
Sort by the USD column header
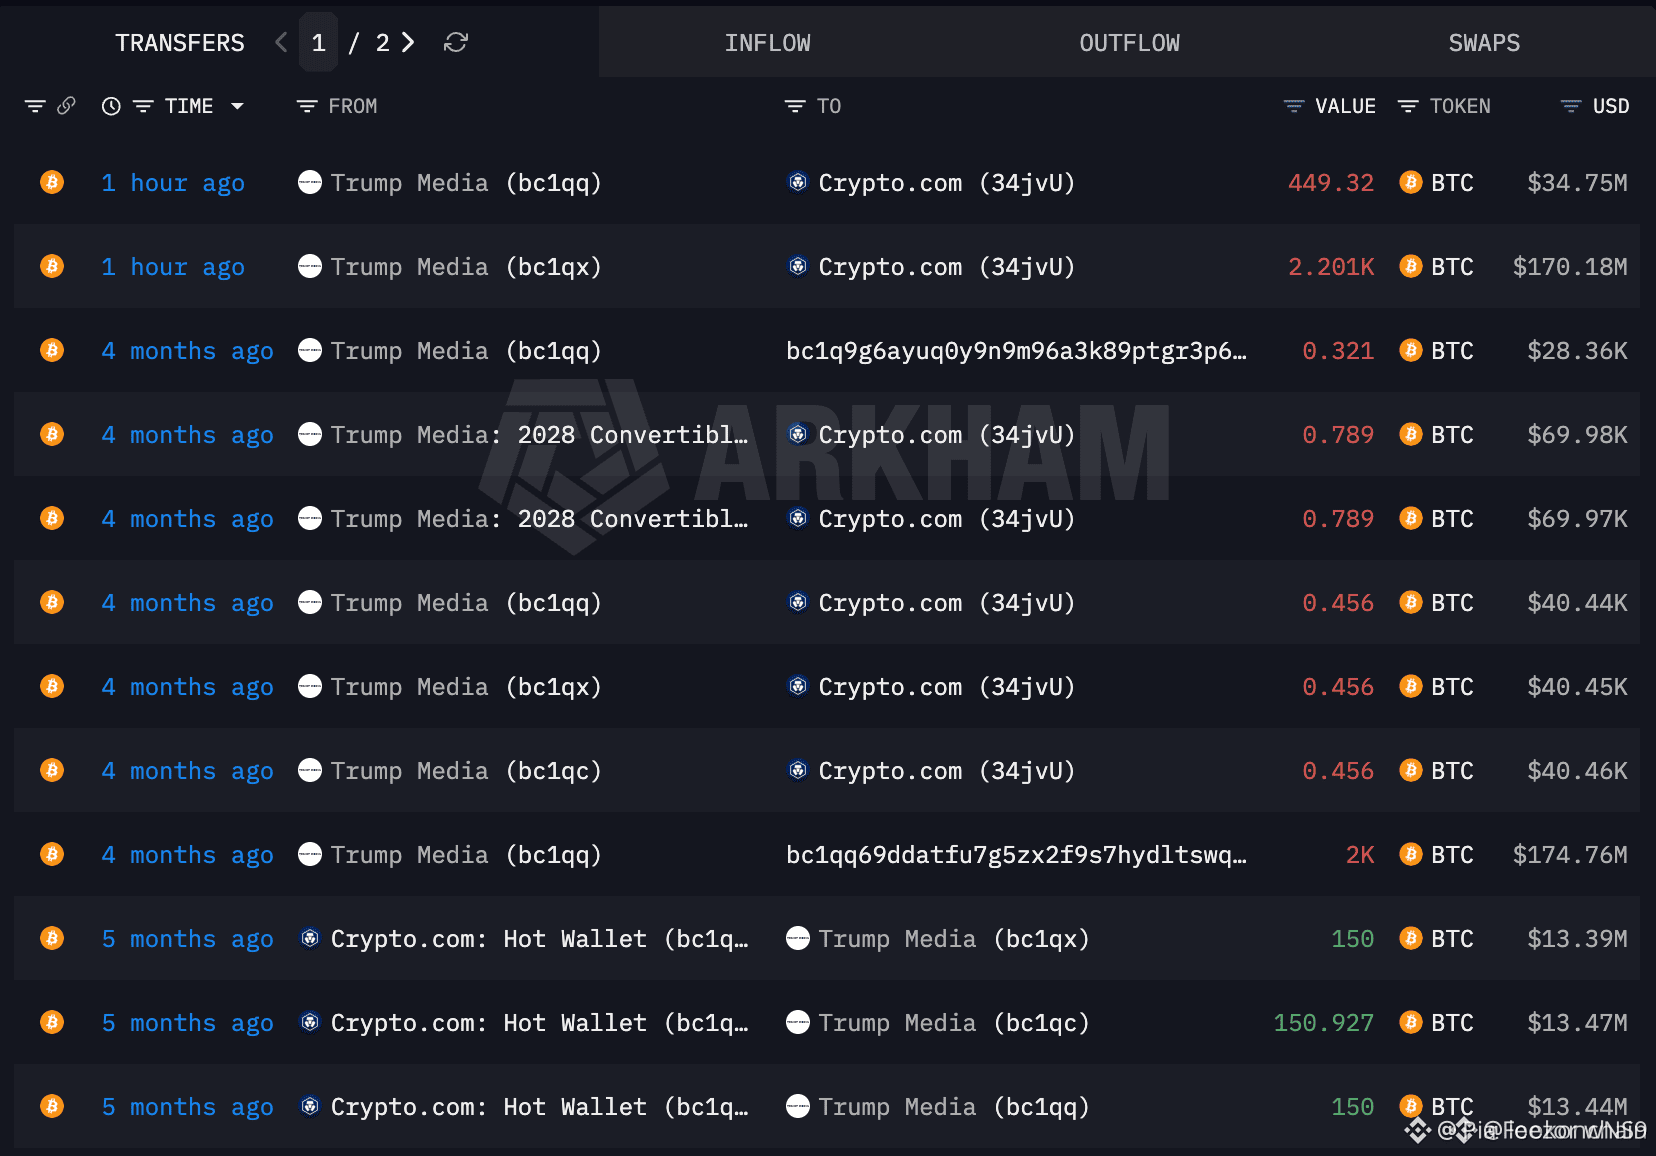click(x=1611, y=106)
